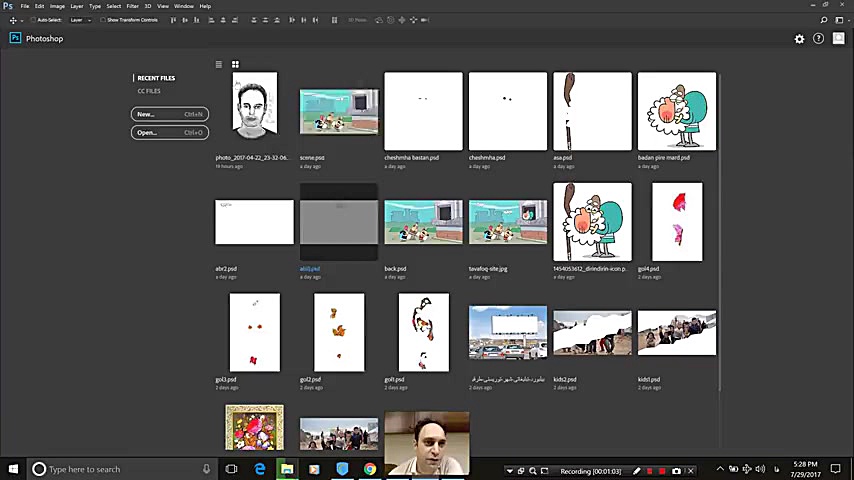854x480 pixels.
Task: Expand the Auto-Select Layer dropdown
Action: [x=80, y=20]
